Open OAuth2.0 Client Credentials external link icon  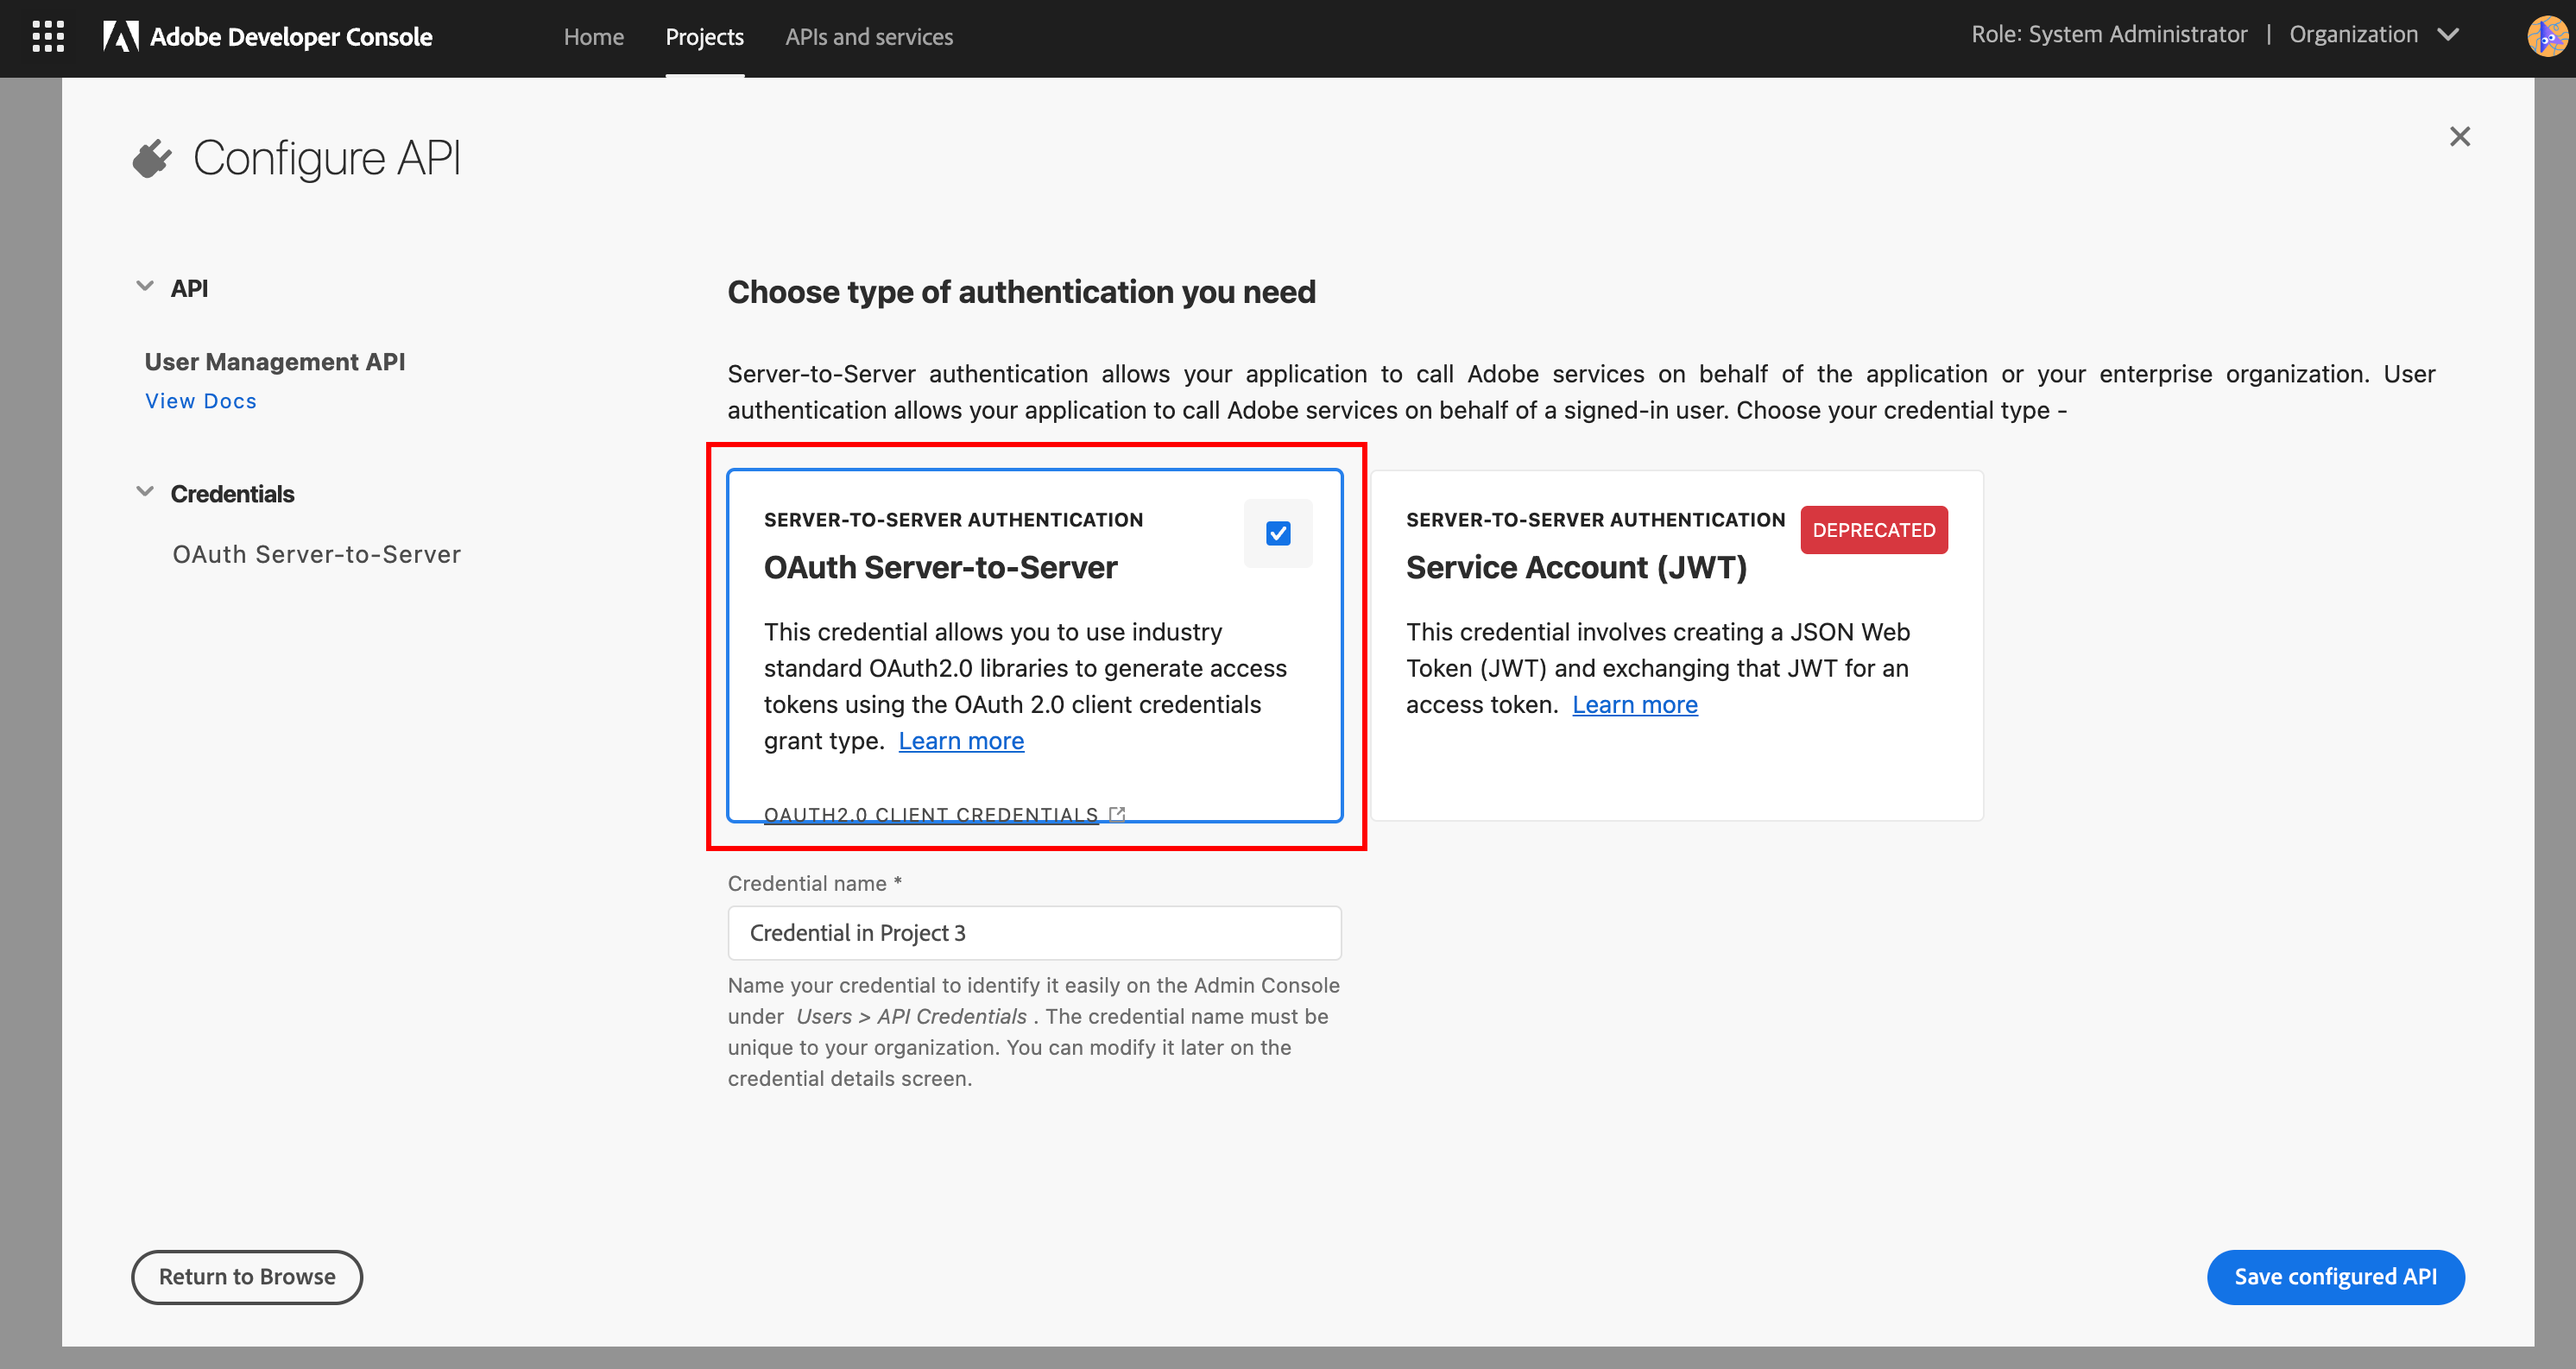[x=1117, y=813]
